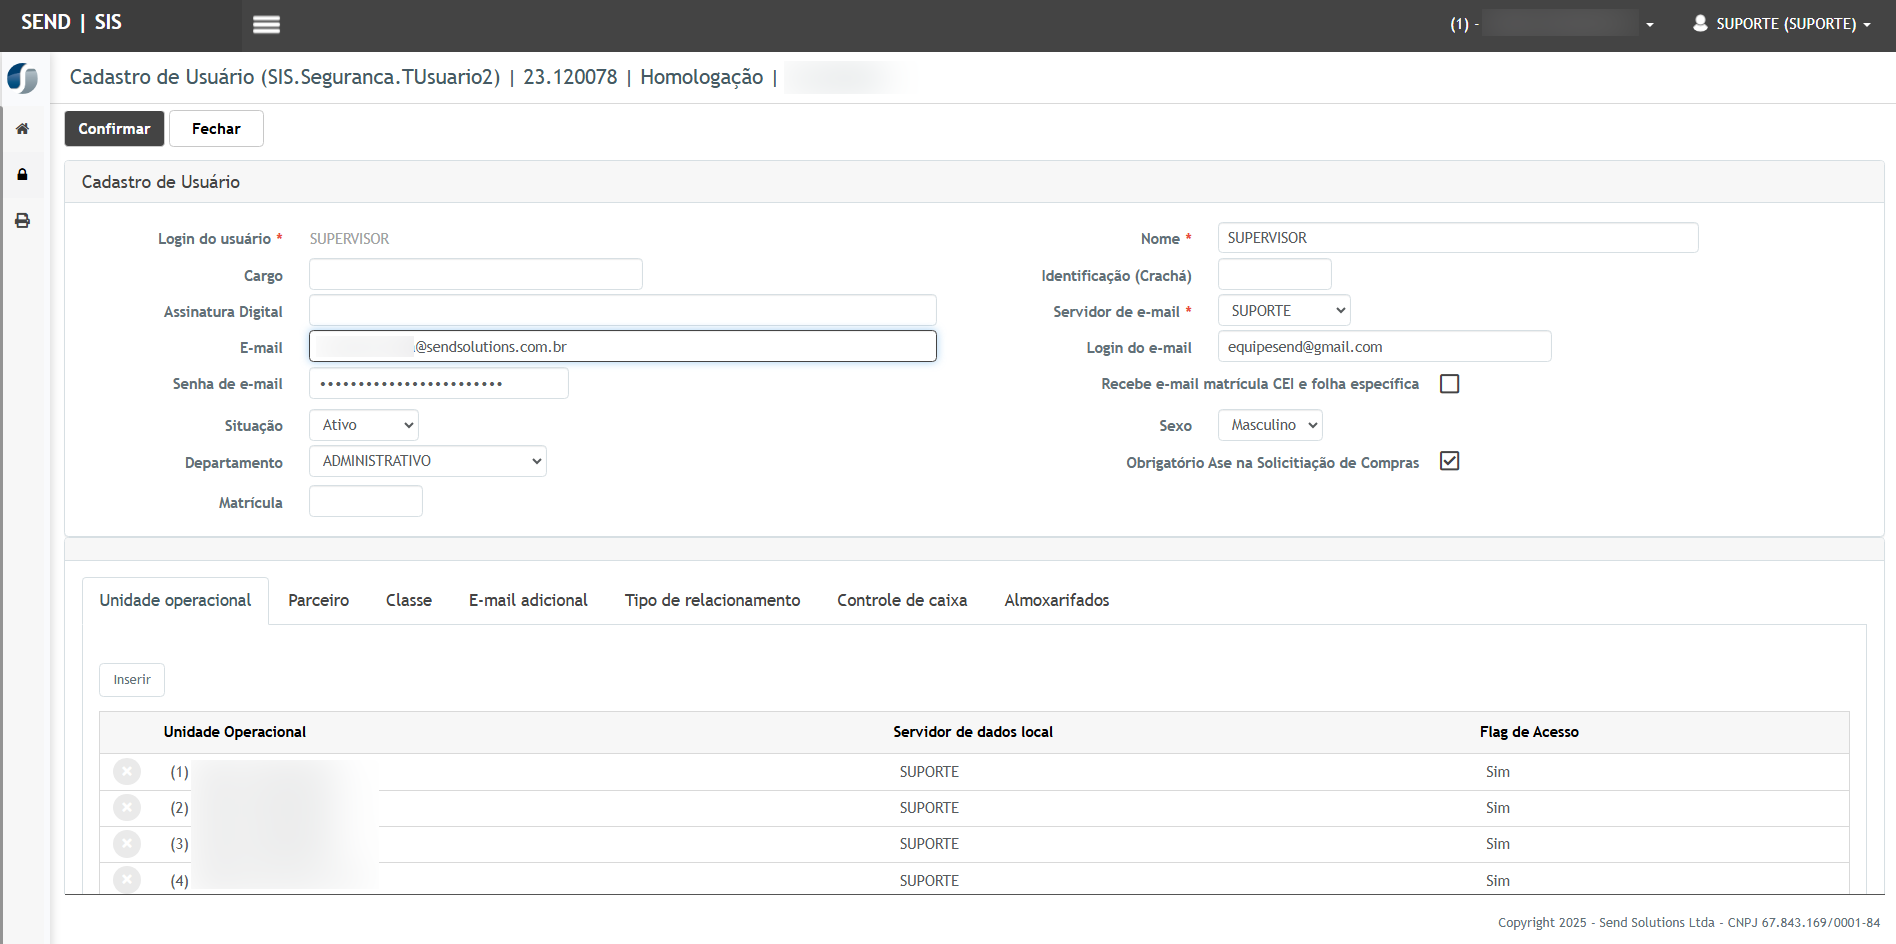Viewport: 1896px width, 944px height.
Task: Open the Controle de caixa tab
Action: click(902, 600)
